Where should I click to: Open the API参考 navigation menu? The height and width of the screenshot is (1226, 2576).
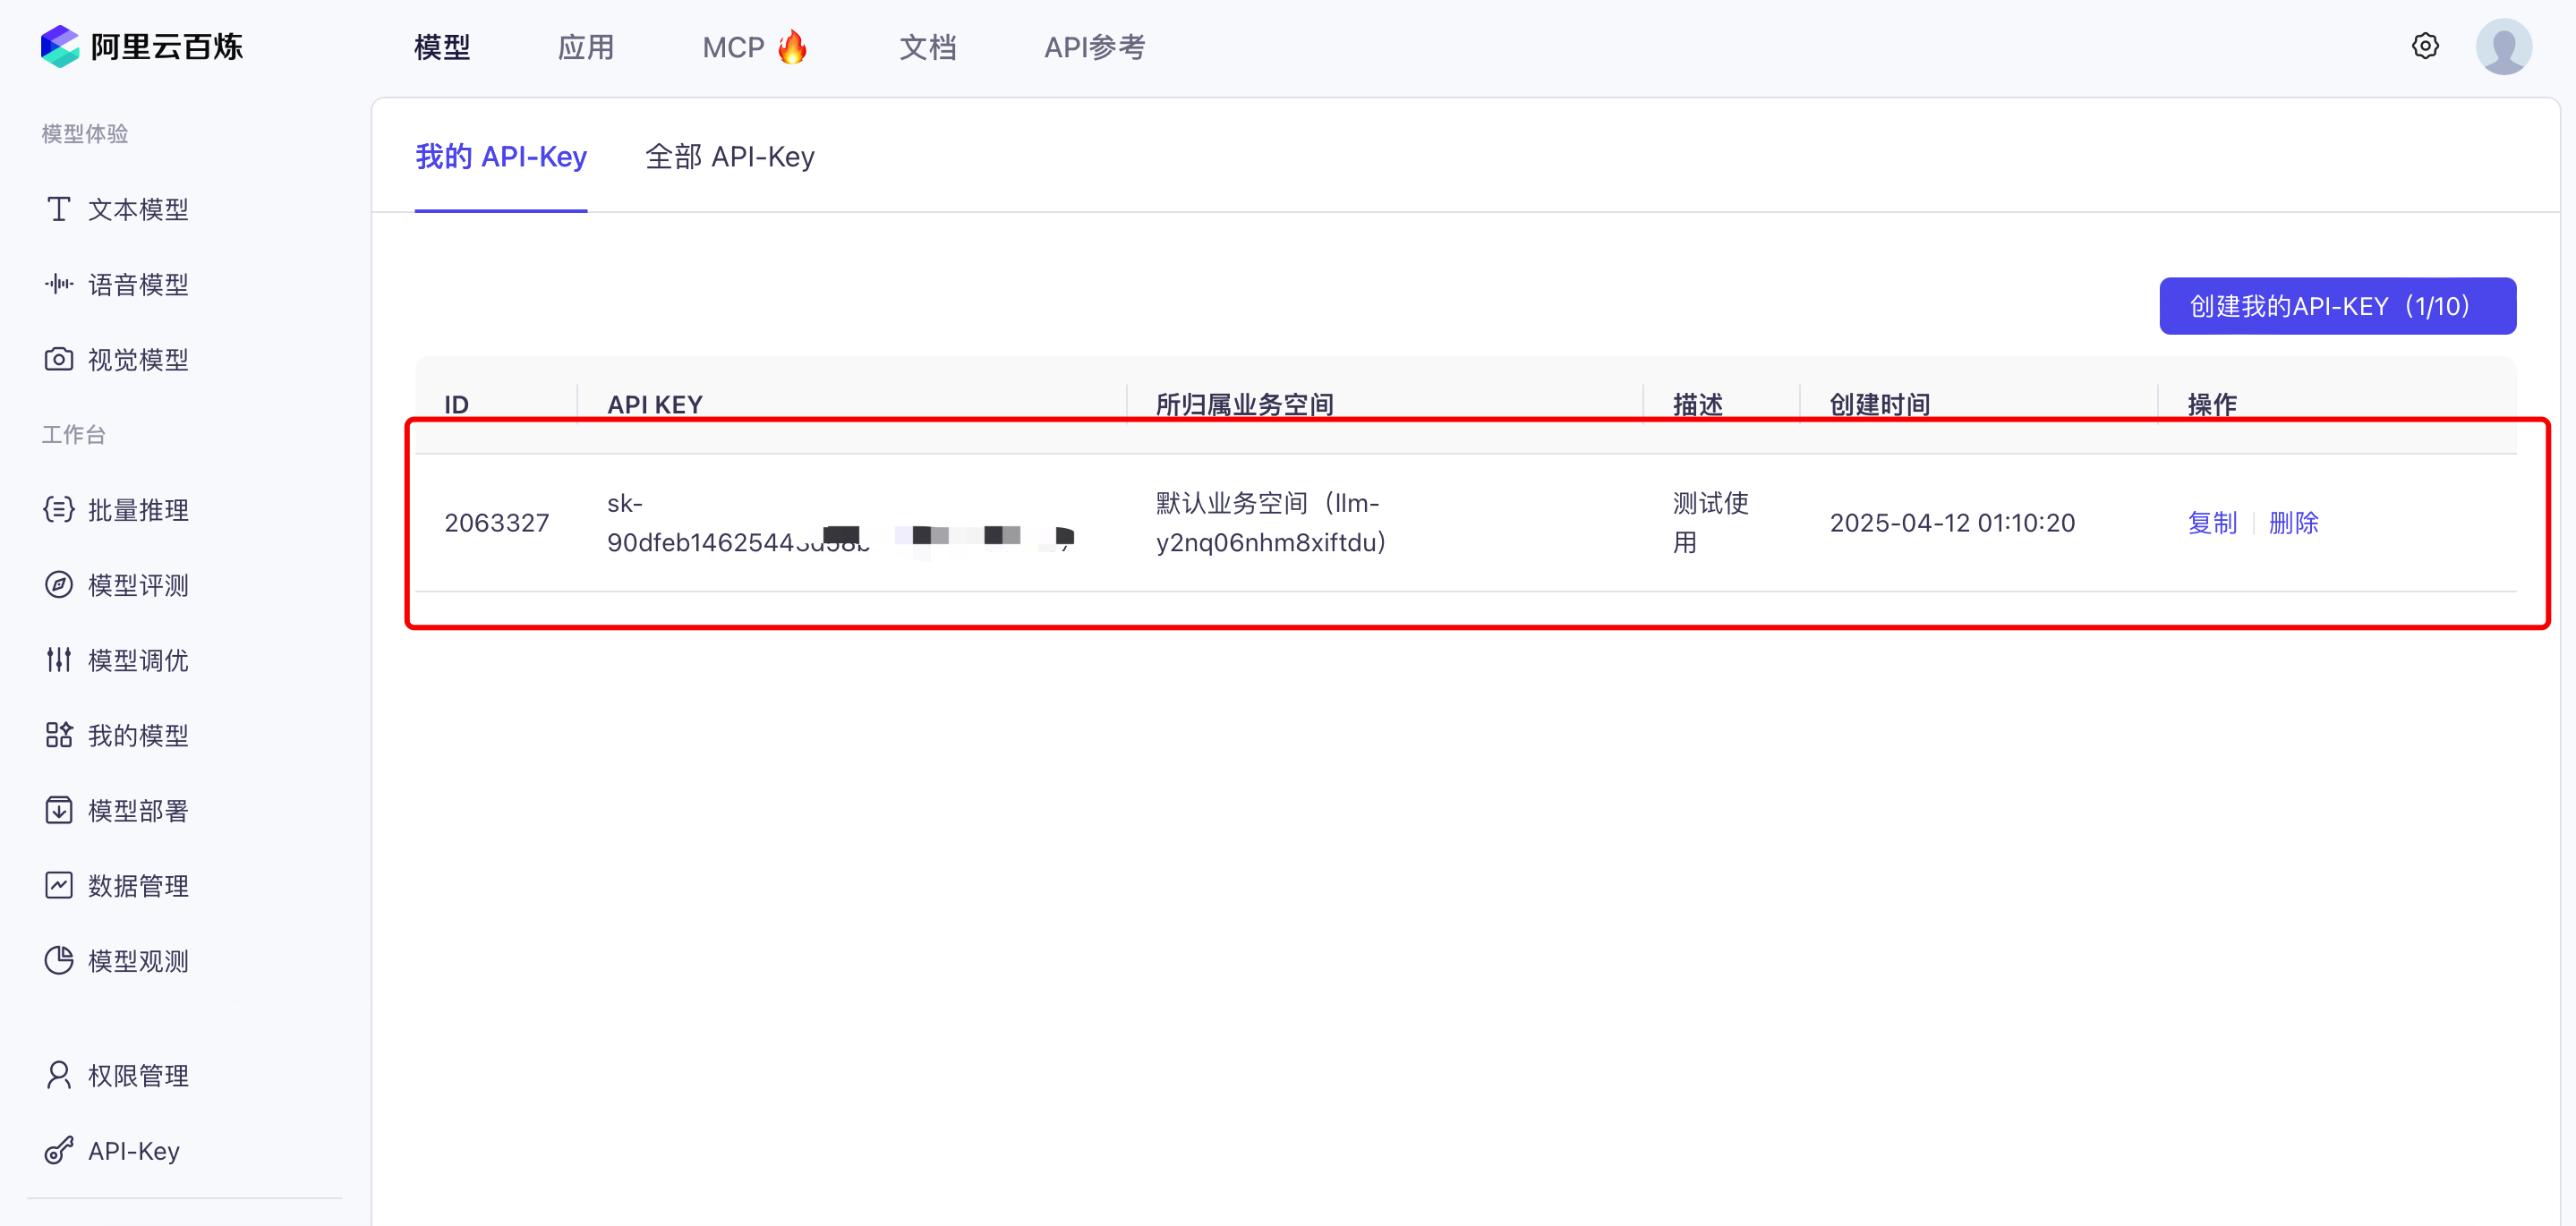point(1094,47)
